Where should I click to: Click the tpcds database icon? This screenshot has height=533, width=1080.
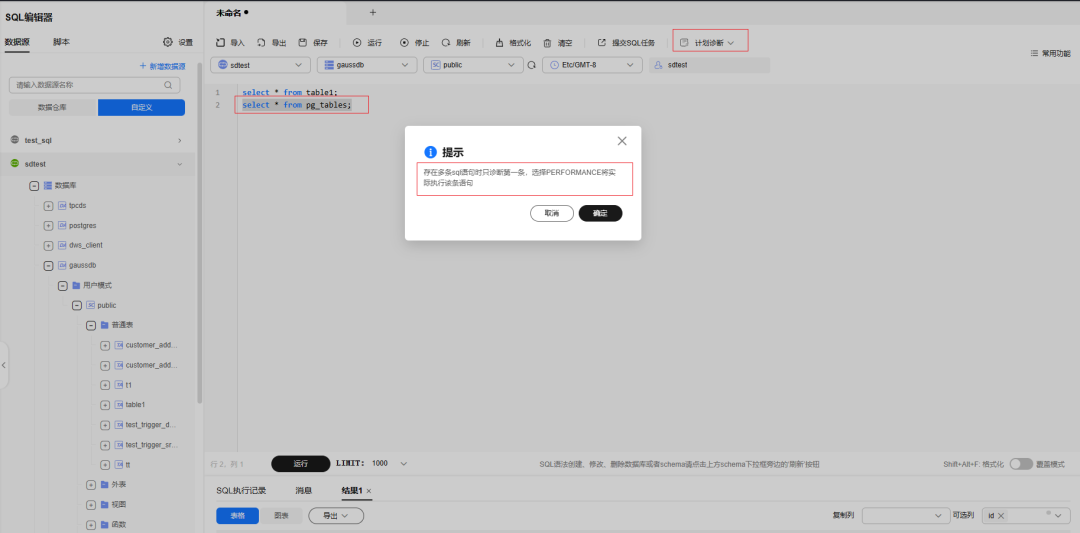coord(62,205)
